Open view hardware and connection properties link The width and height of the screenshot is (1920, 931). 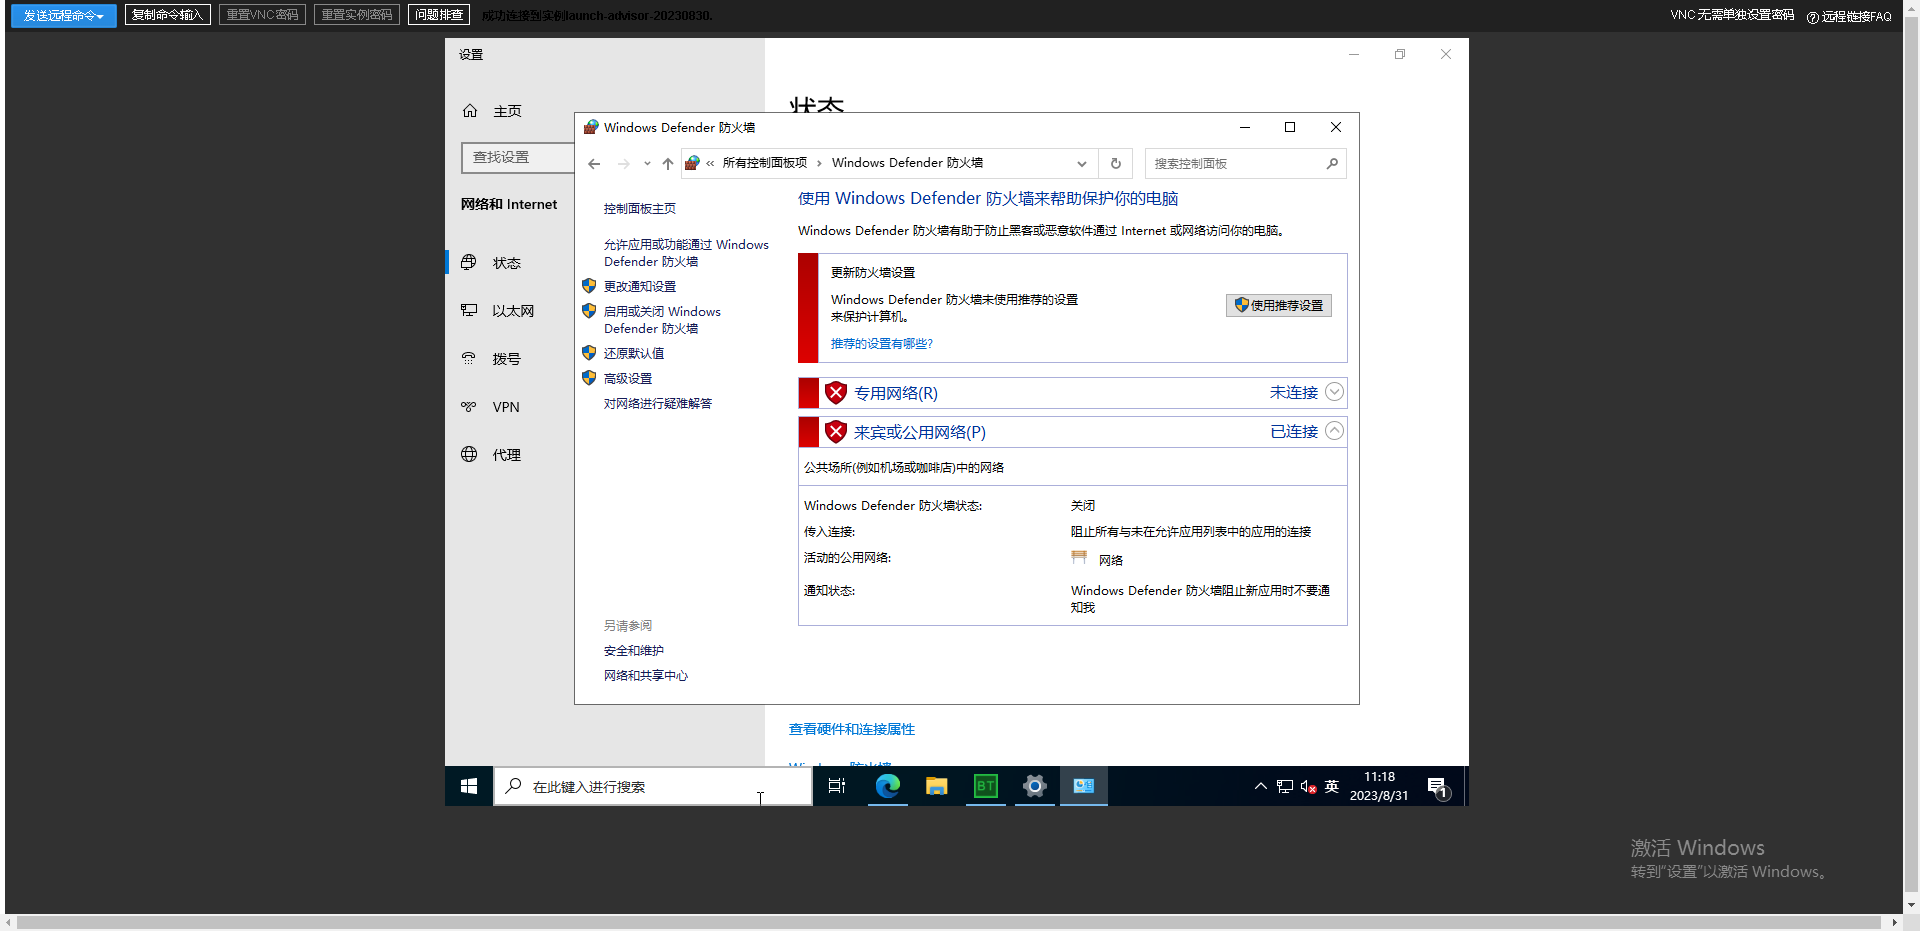(x=852, y=730)
